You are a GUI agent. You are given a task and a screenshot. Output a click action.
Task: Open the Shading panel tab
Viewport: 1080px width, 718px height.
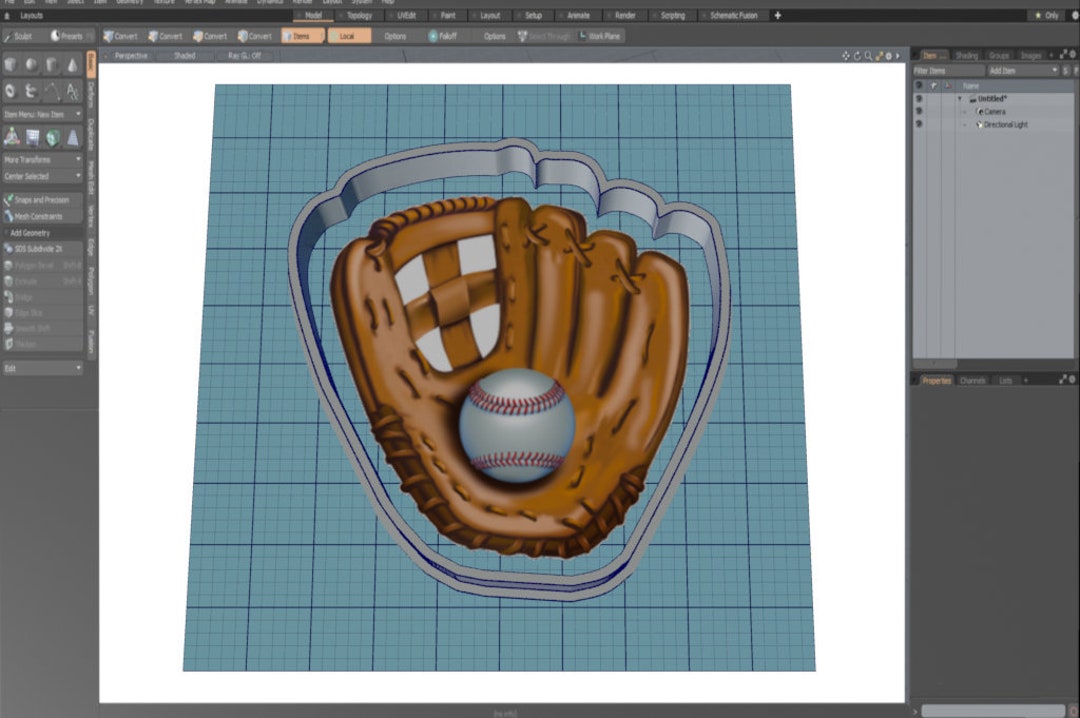coord(965,55)
